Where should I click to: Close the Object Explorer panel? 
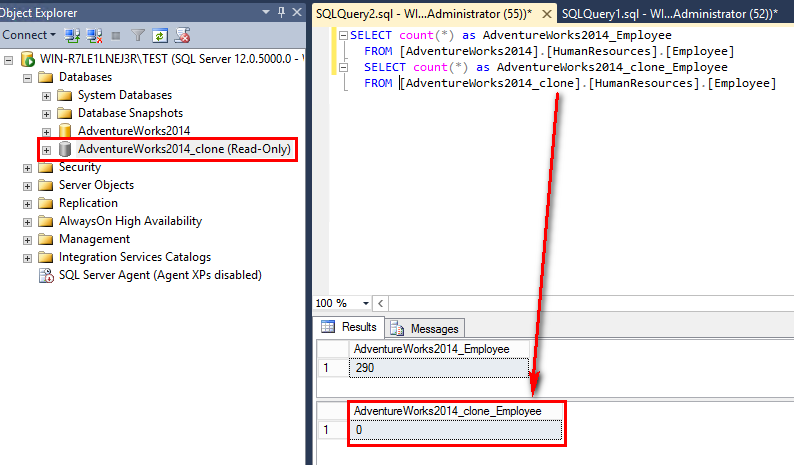tap(297, 12)
